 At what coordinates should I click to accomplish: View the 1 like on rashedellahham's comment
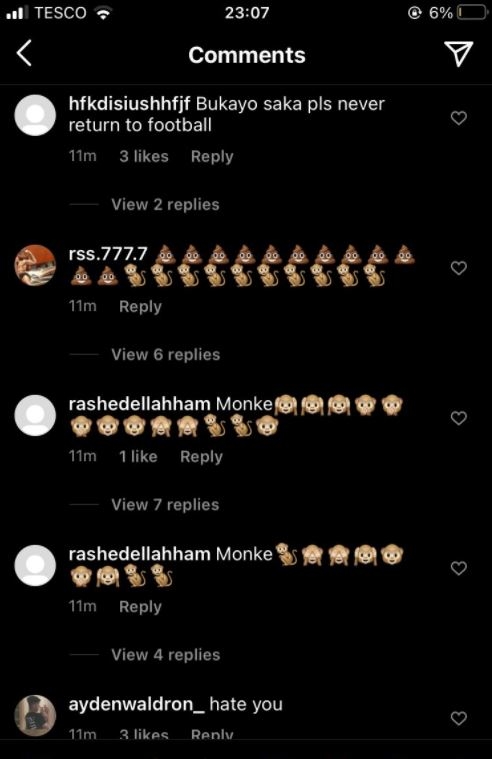[138, 456]
